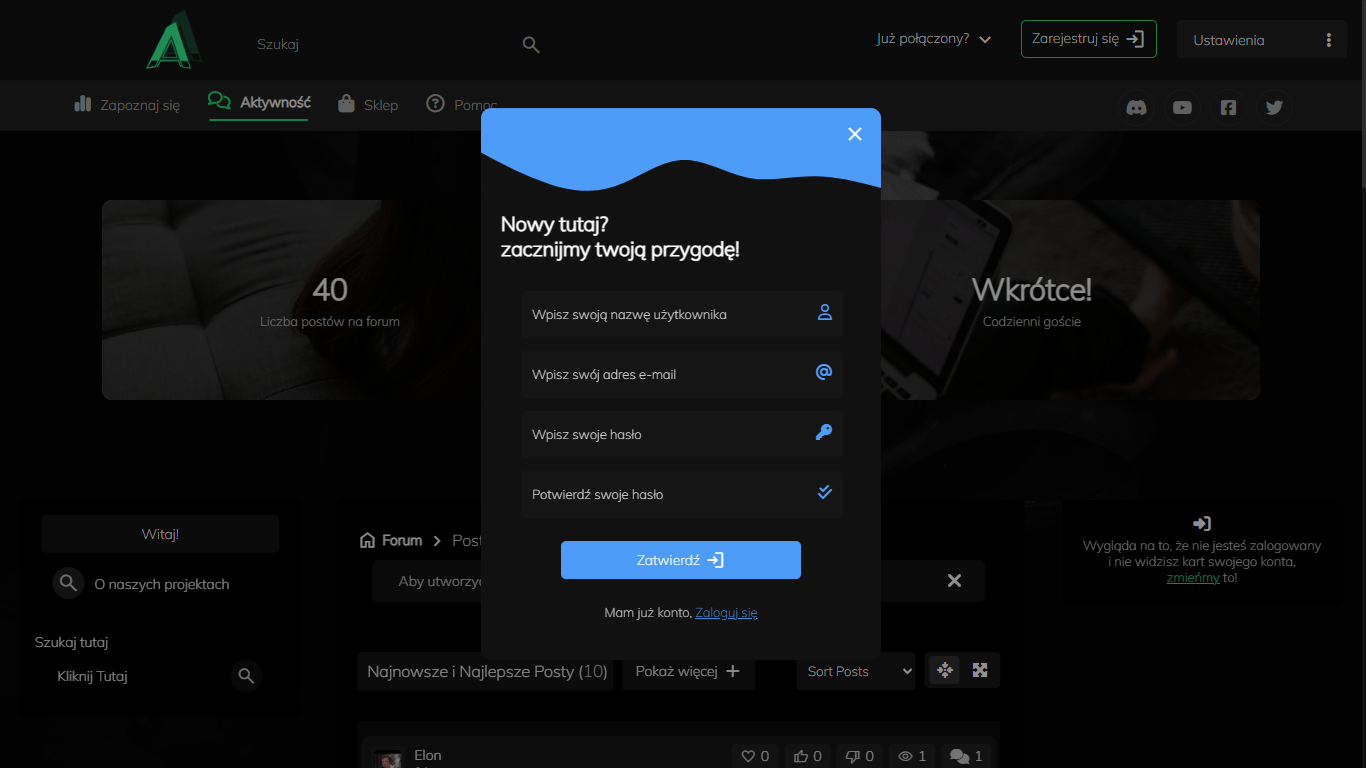The height and width of the screenshot is (768, 1366).
Task: Switch to the four-arrows layout view
Action: (x=945, y=670)
